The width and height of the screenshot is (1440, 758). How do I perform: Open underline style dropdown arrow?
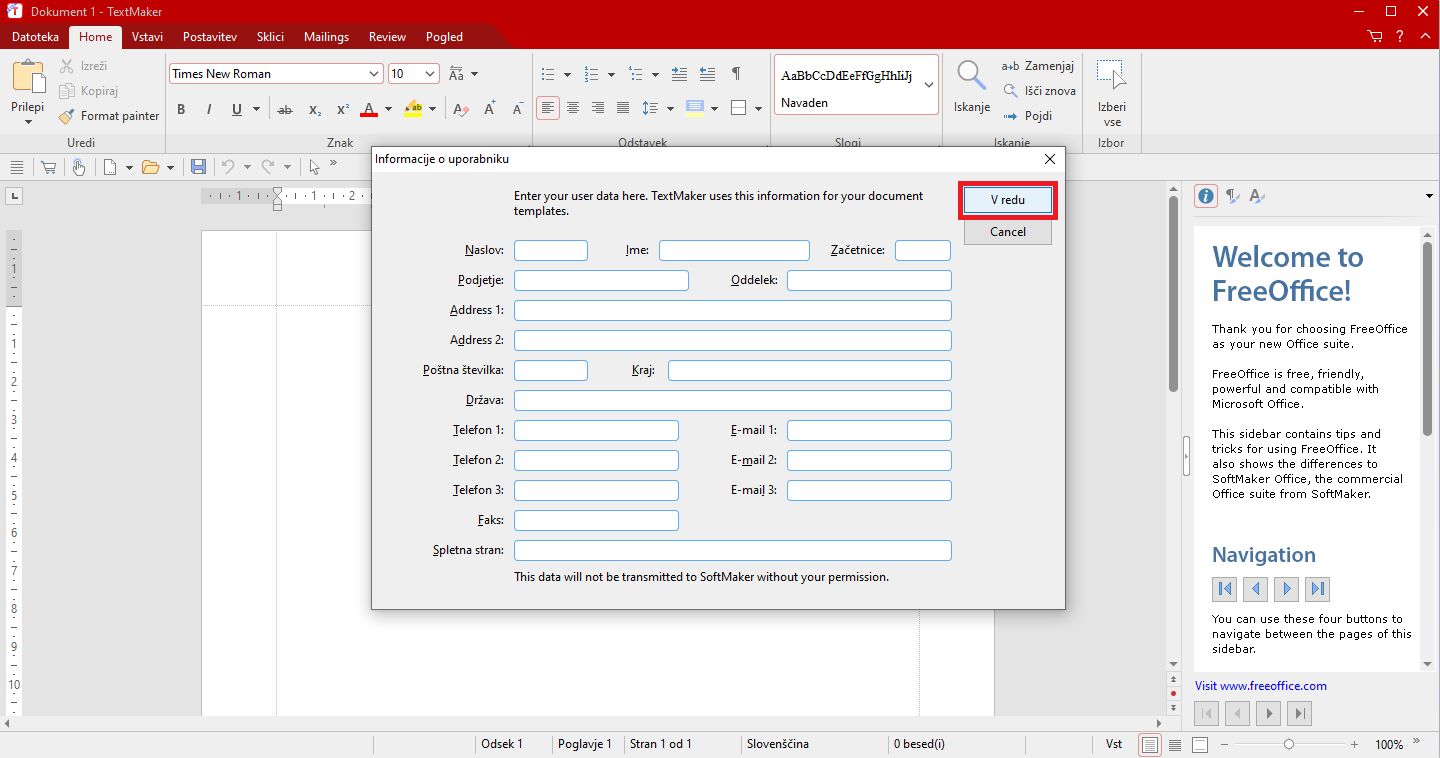pos(257,109)
